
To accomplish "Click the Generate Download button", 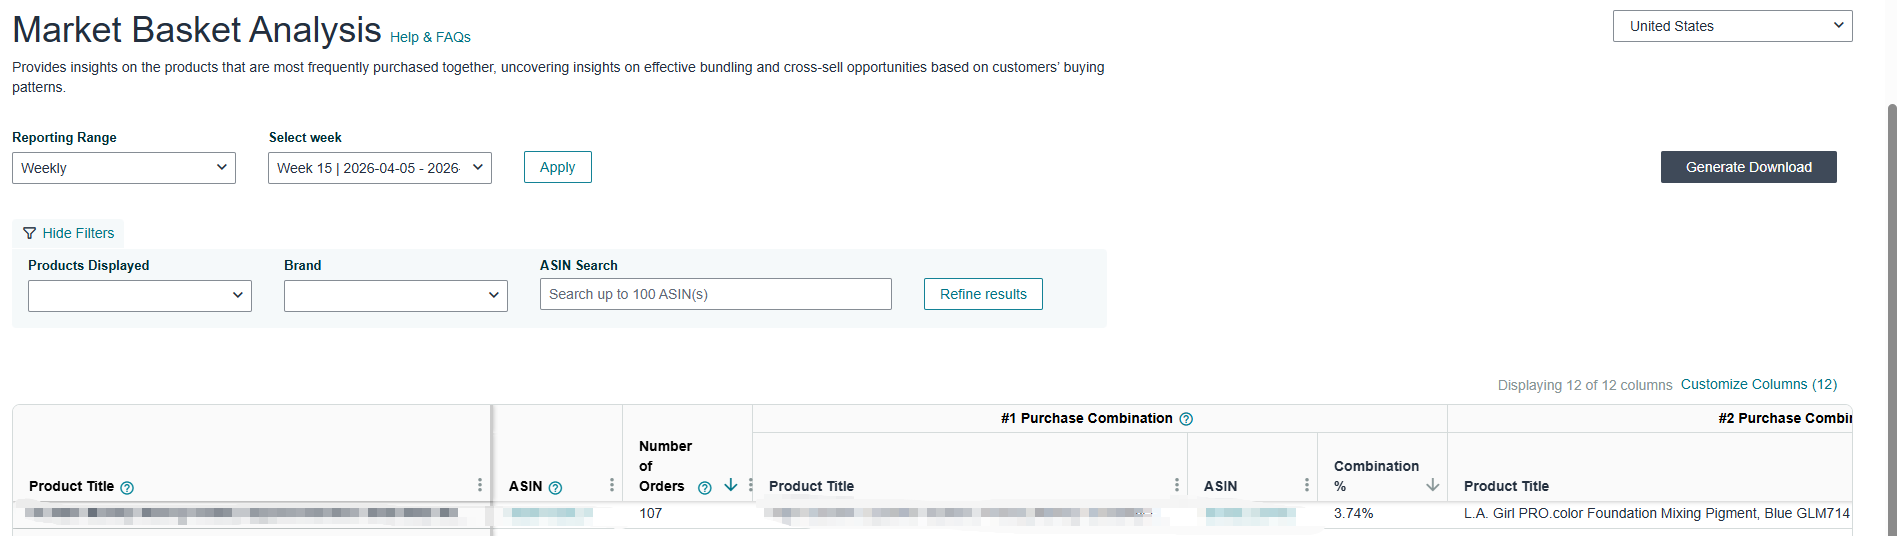I will coord(1748,167).
